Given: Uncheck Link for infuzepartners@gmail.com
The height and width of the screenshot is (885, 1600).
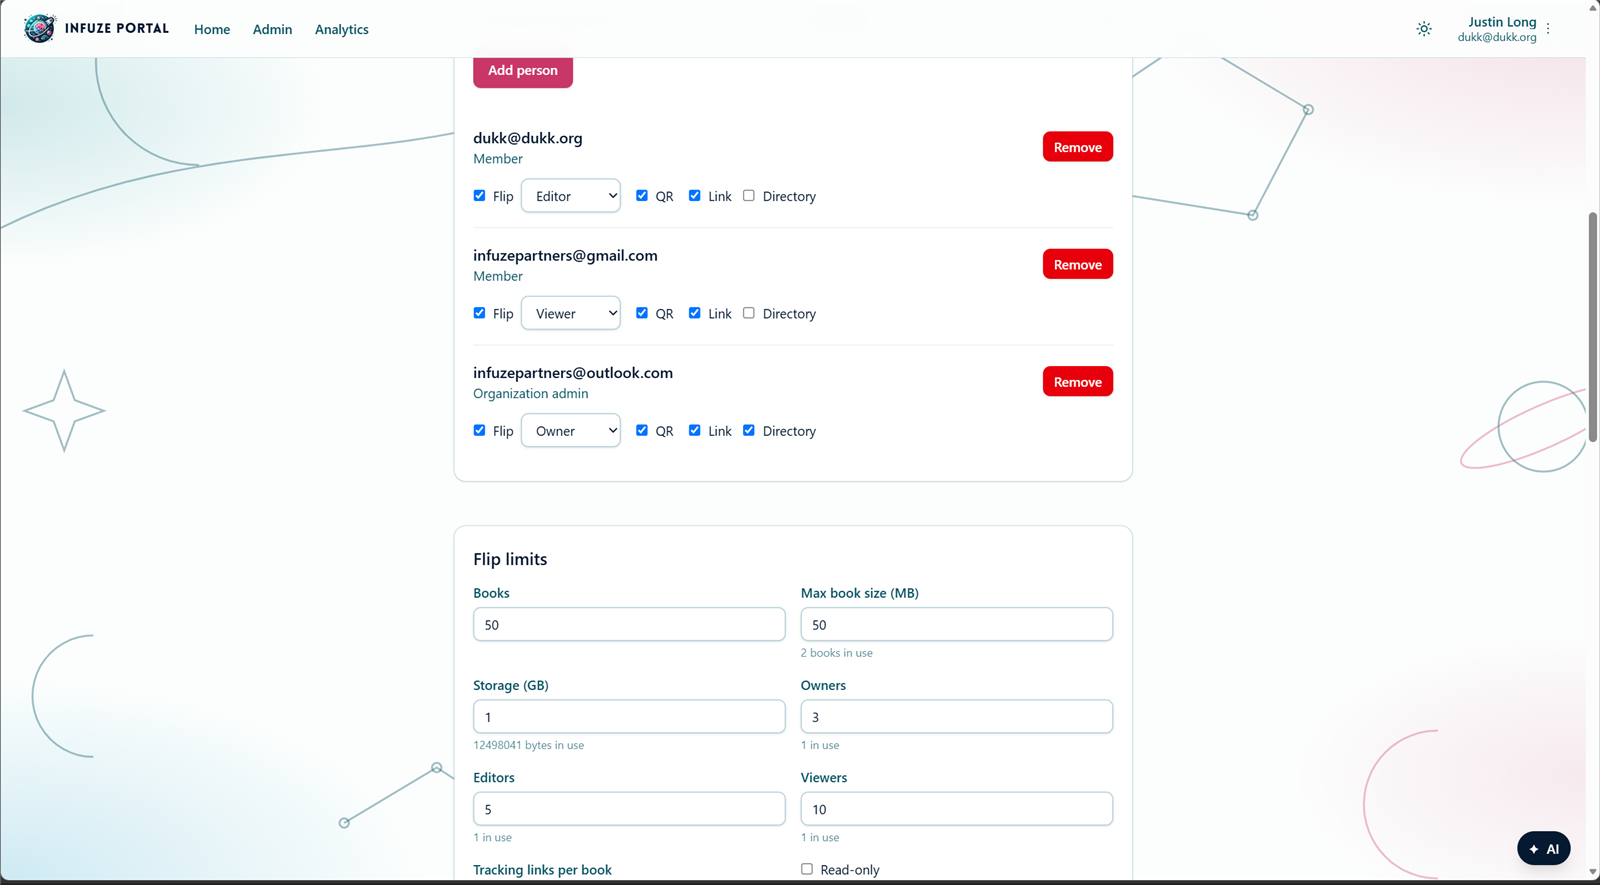Looking at the screenshot, I should coord(695,313).
